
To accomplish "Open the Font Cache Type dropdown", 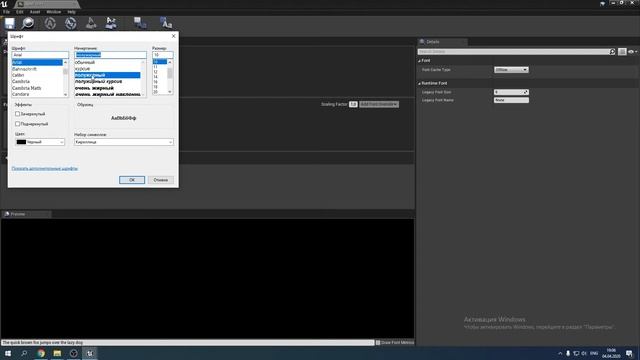I will pyautogui.click(x=511, y=70).
